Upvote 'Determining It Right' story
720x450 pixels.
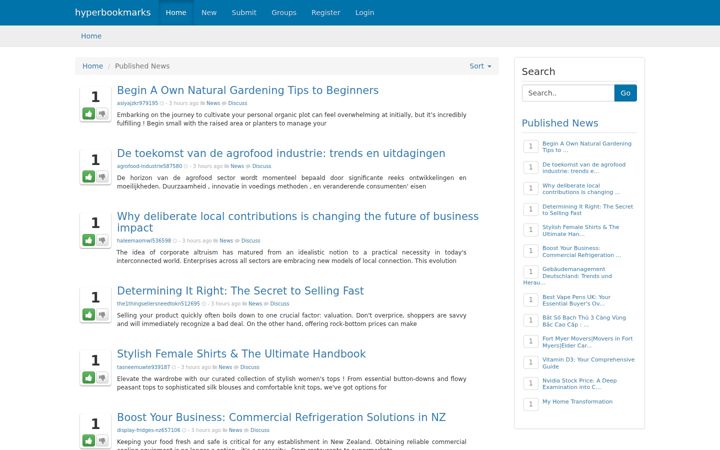pyautogui.click(x=89, y=314)
